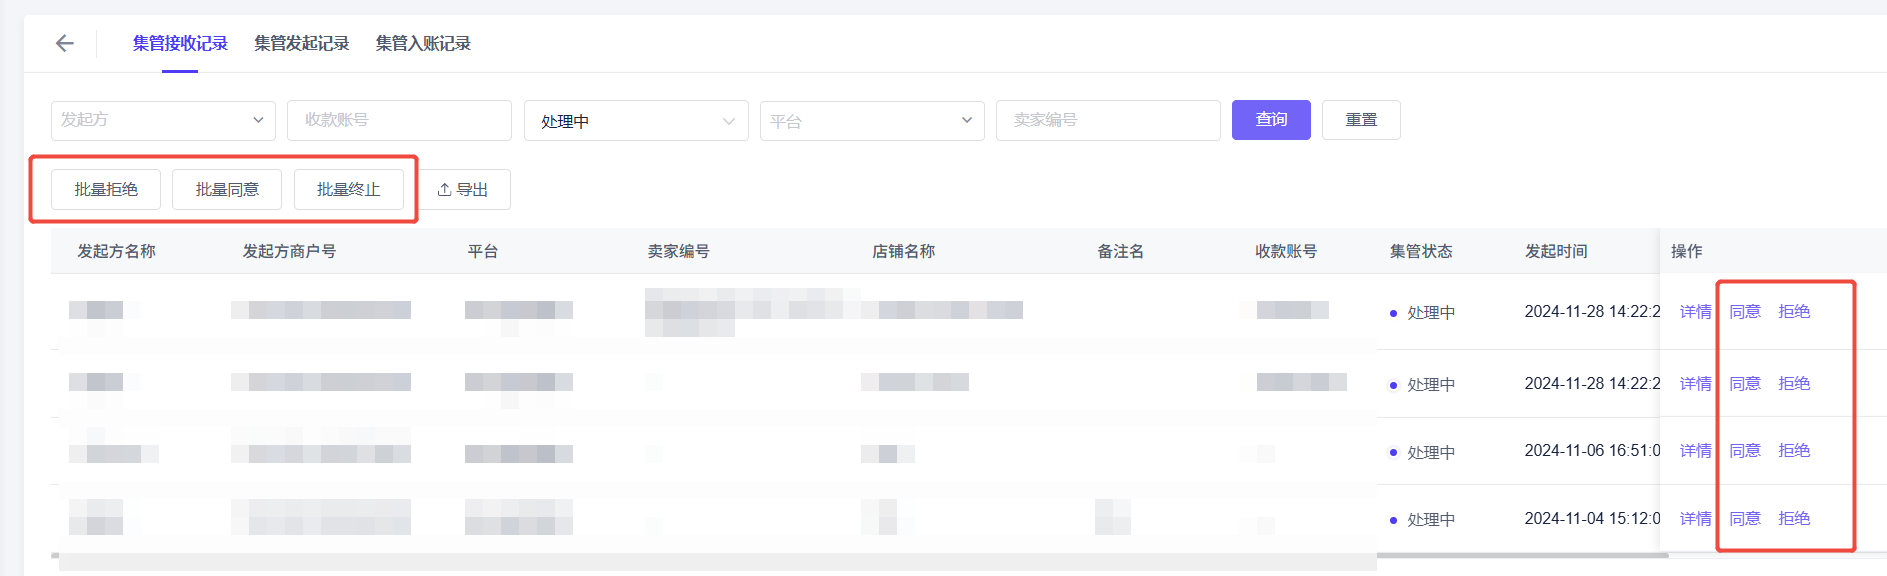Click the 收款账号 input field
The width and height of the screenshot is (1887, 576).
tap(399, 120)
